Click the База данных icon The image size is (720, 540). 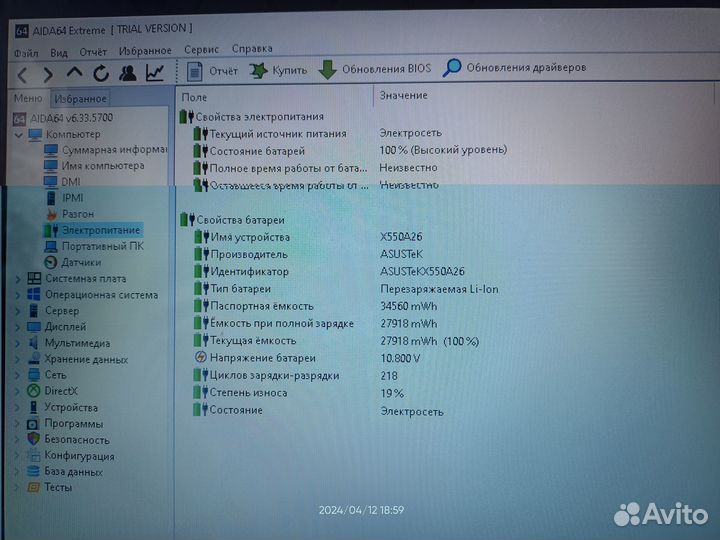pos(33,471)
